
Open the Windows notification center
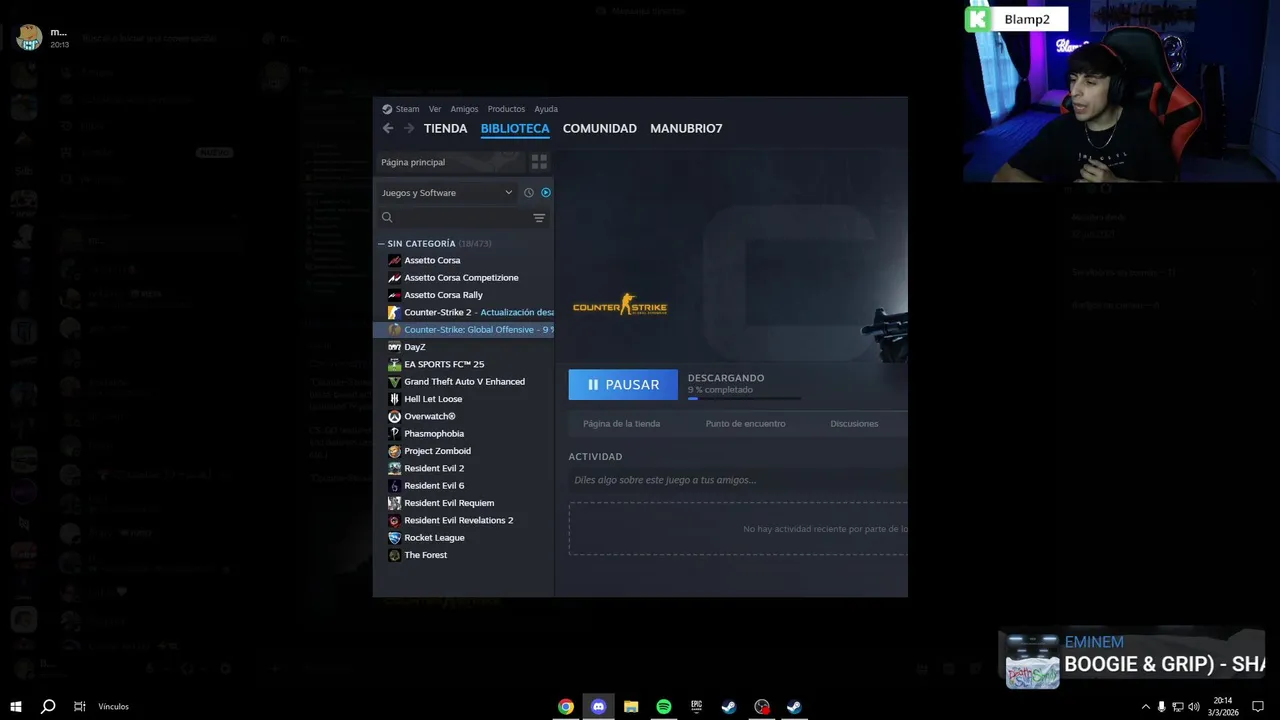(1258, 707)
